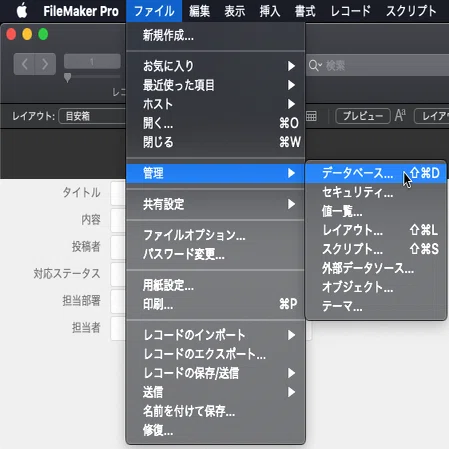449x449 pixels.
Task: Go to previous record arrow
Action: pos(24,64)
